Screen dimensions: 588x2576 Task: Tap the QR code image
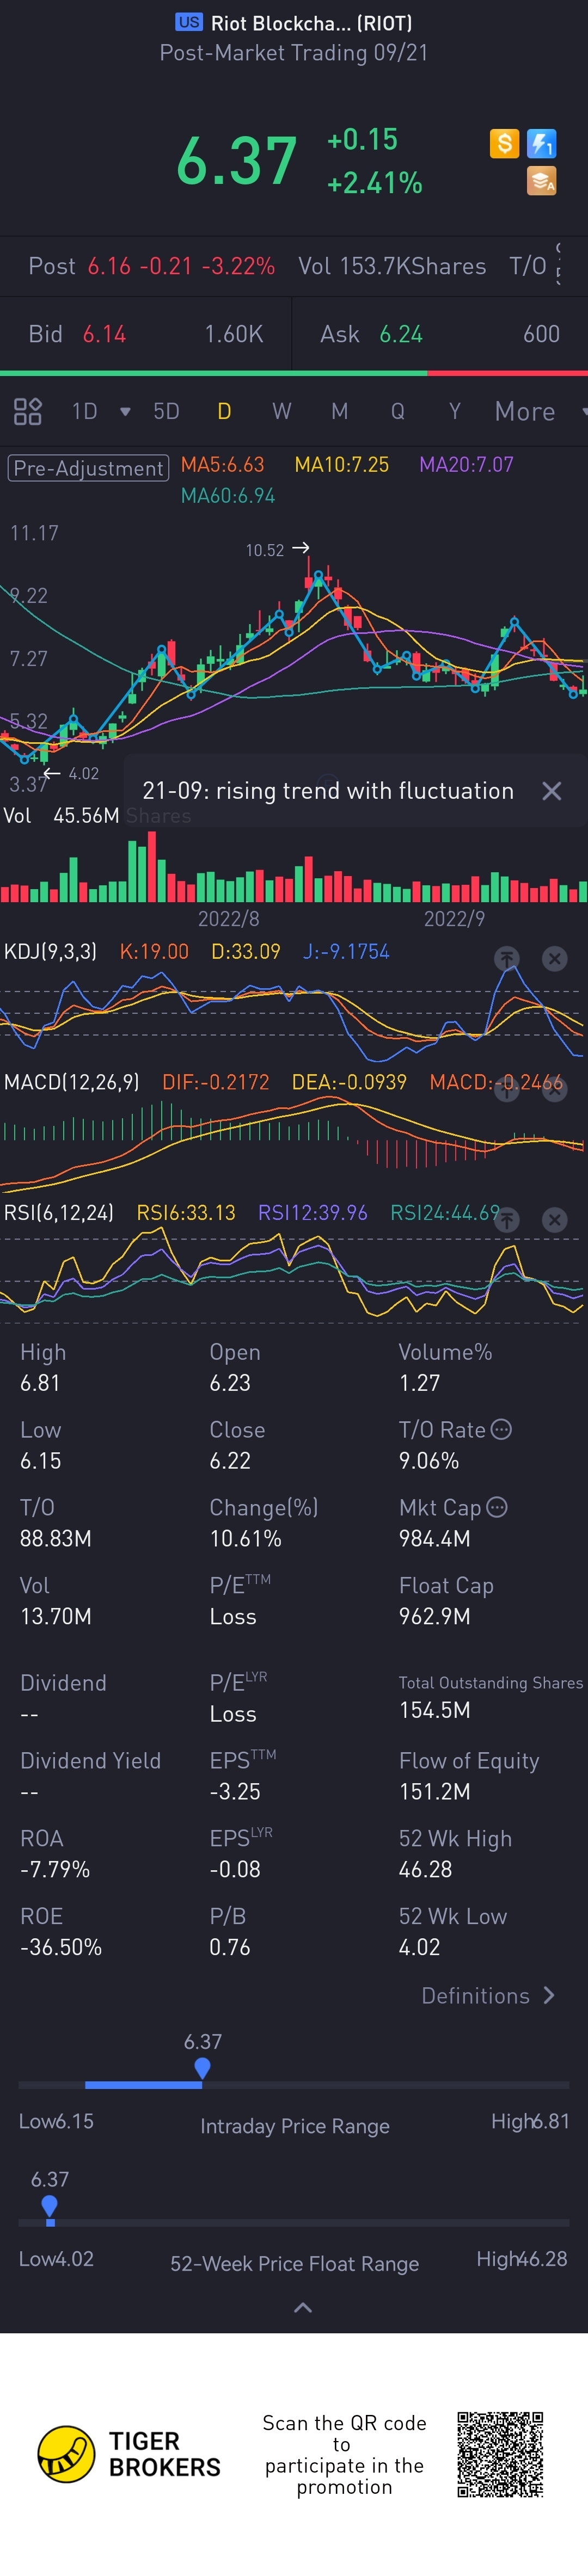pyautogui.click(x=500, y=2454)
